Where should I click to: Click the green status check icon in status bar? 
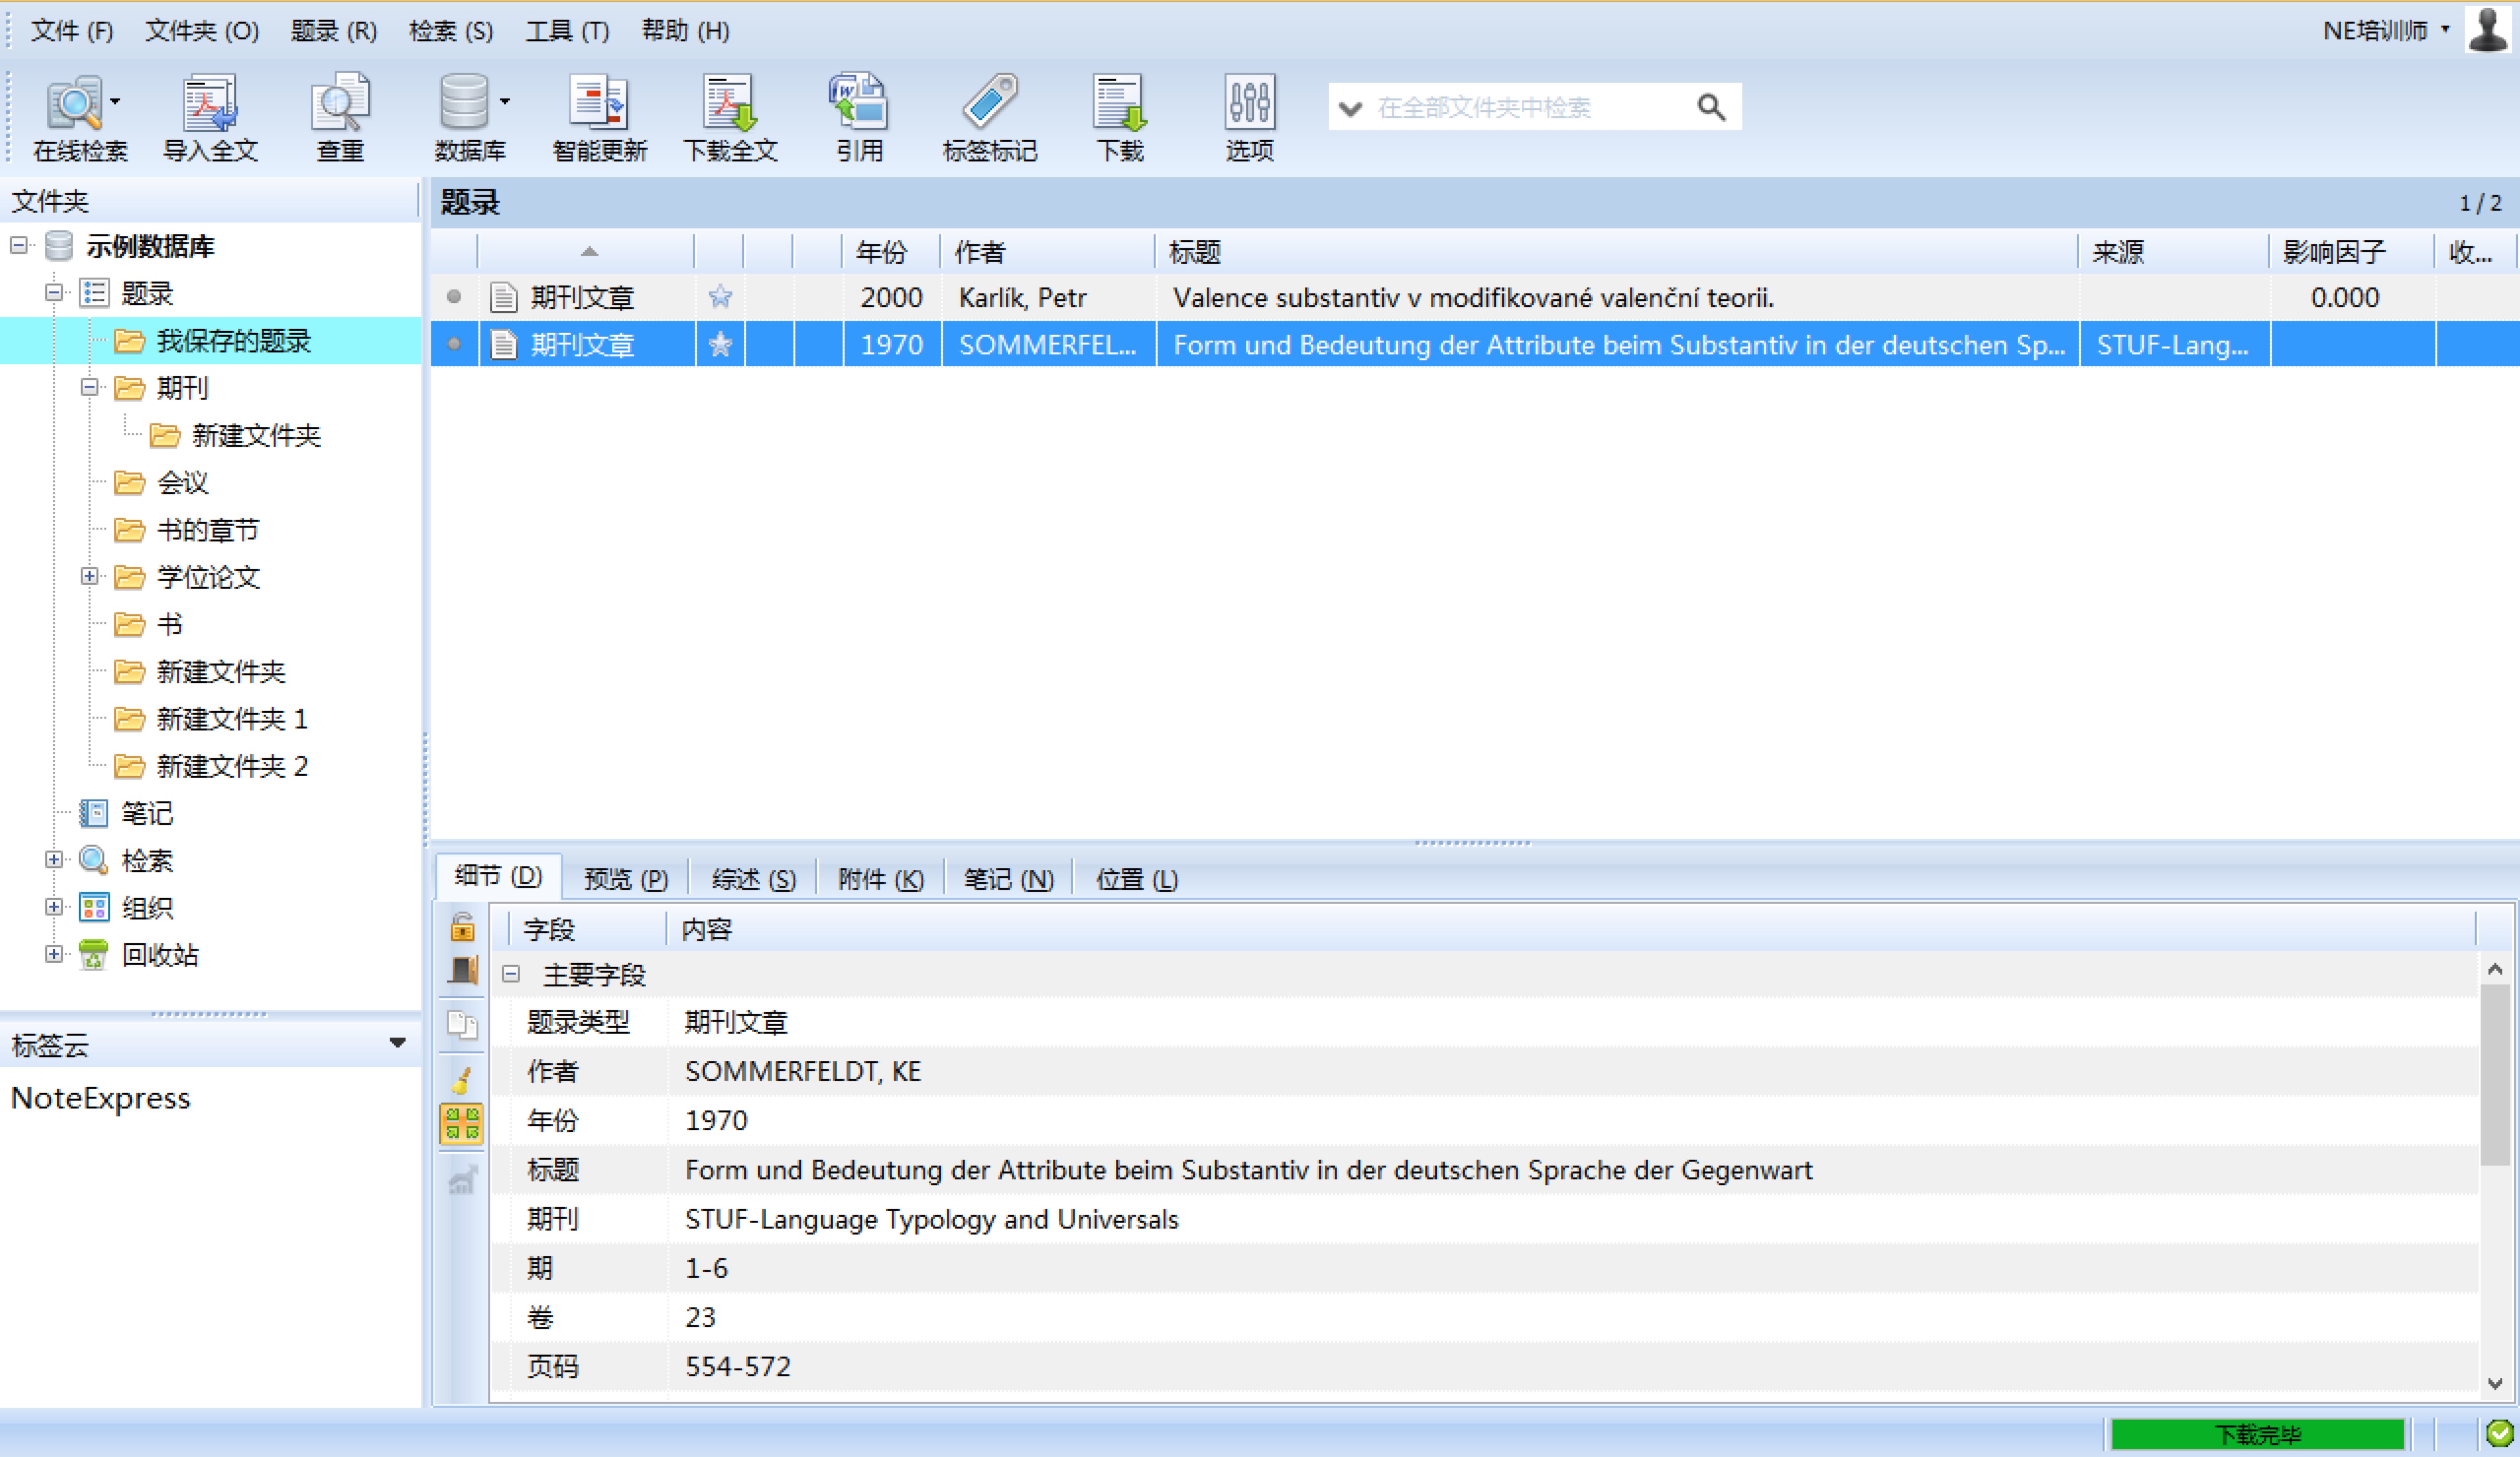point(2499,1434)
